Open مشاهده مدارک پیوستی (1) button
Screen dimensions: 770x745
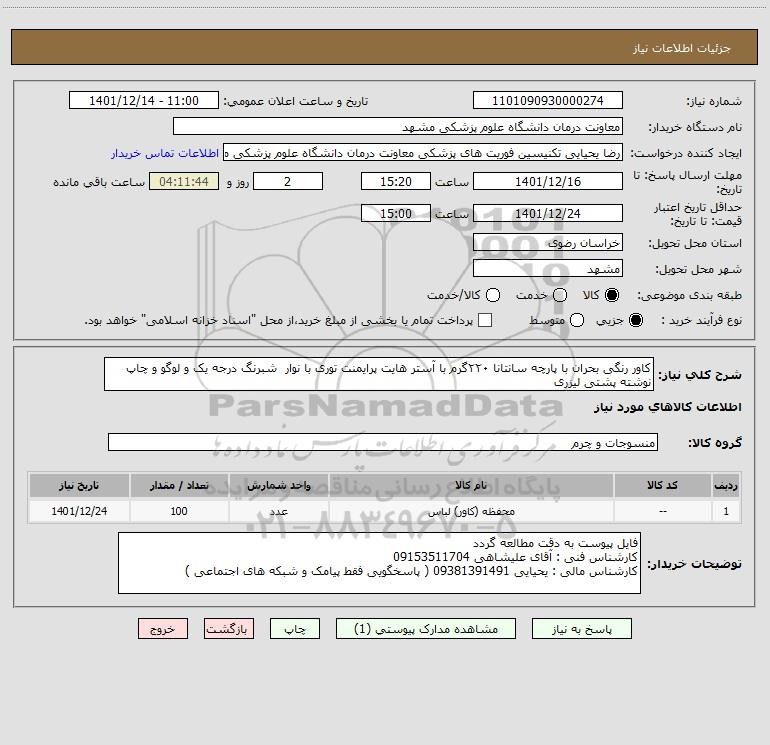(426, 629)
